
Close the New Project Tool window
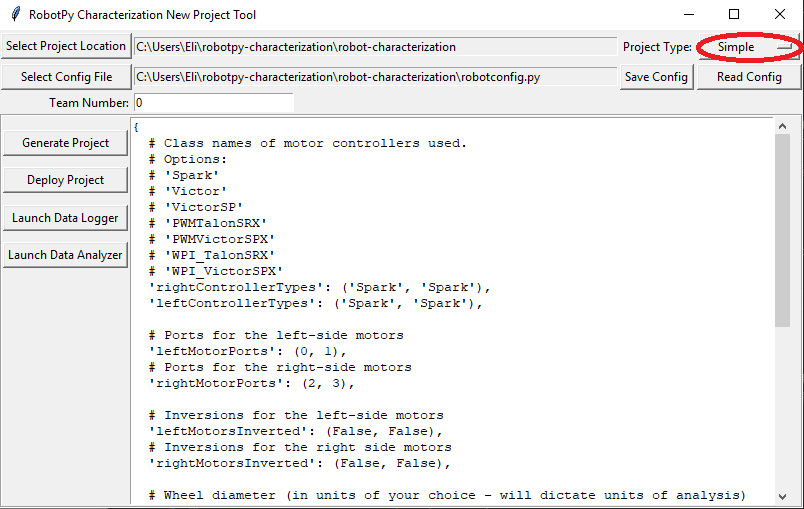click(x=779, y=14)
